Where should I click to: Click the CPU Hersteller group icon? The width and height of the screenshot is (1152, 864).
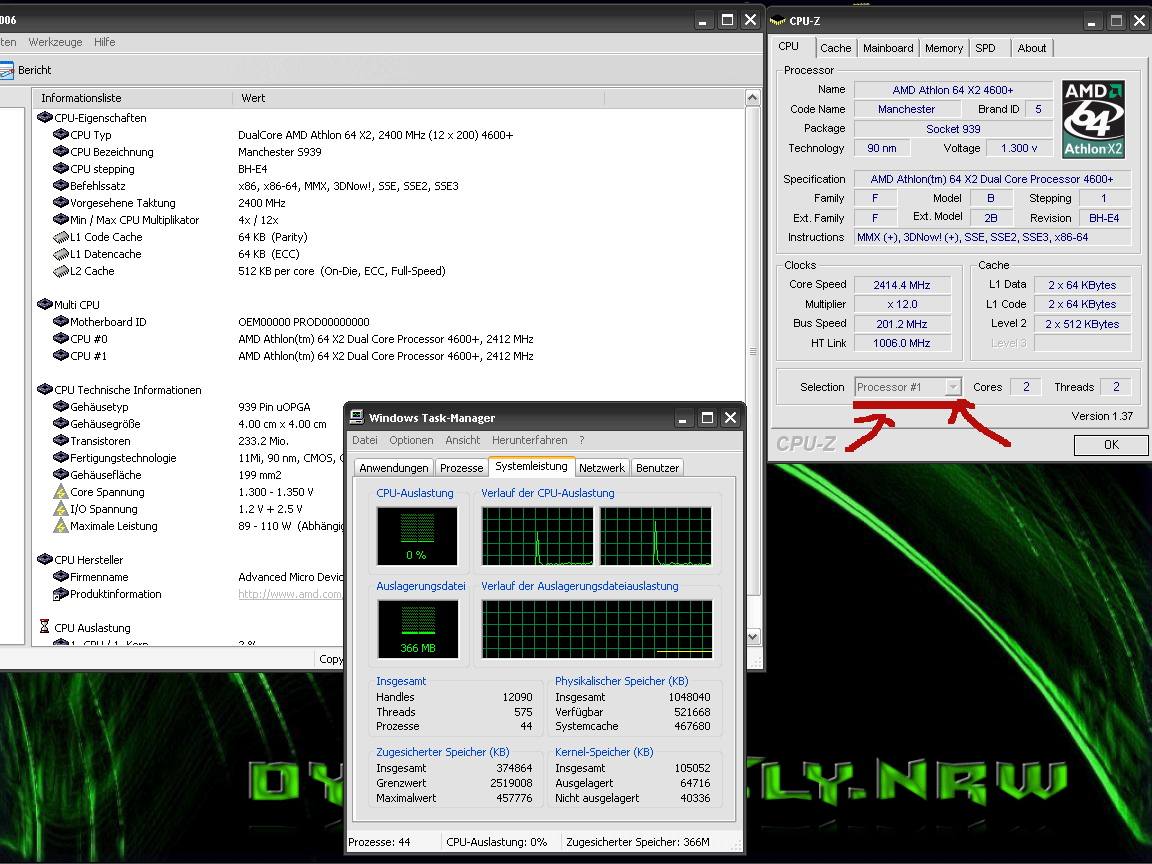click(x=44, y=559)
